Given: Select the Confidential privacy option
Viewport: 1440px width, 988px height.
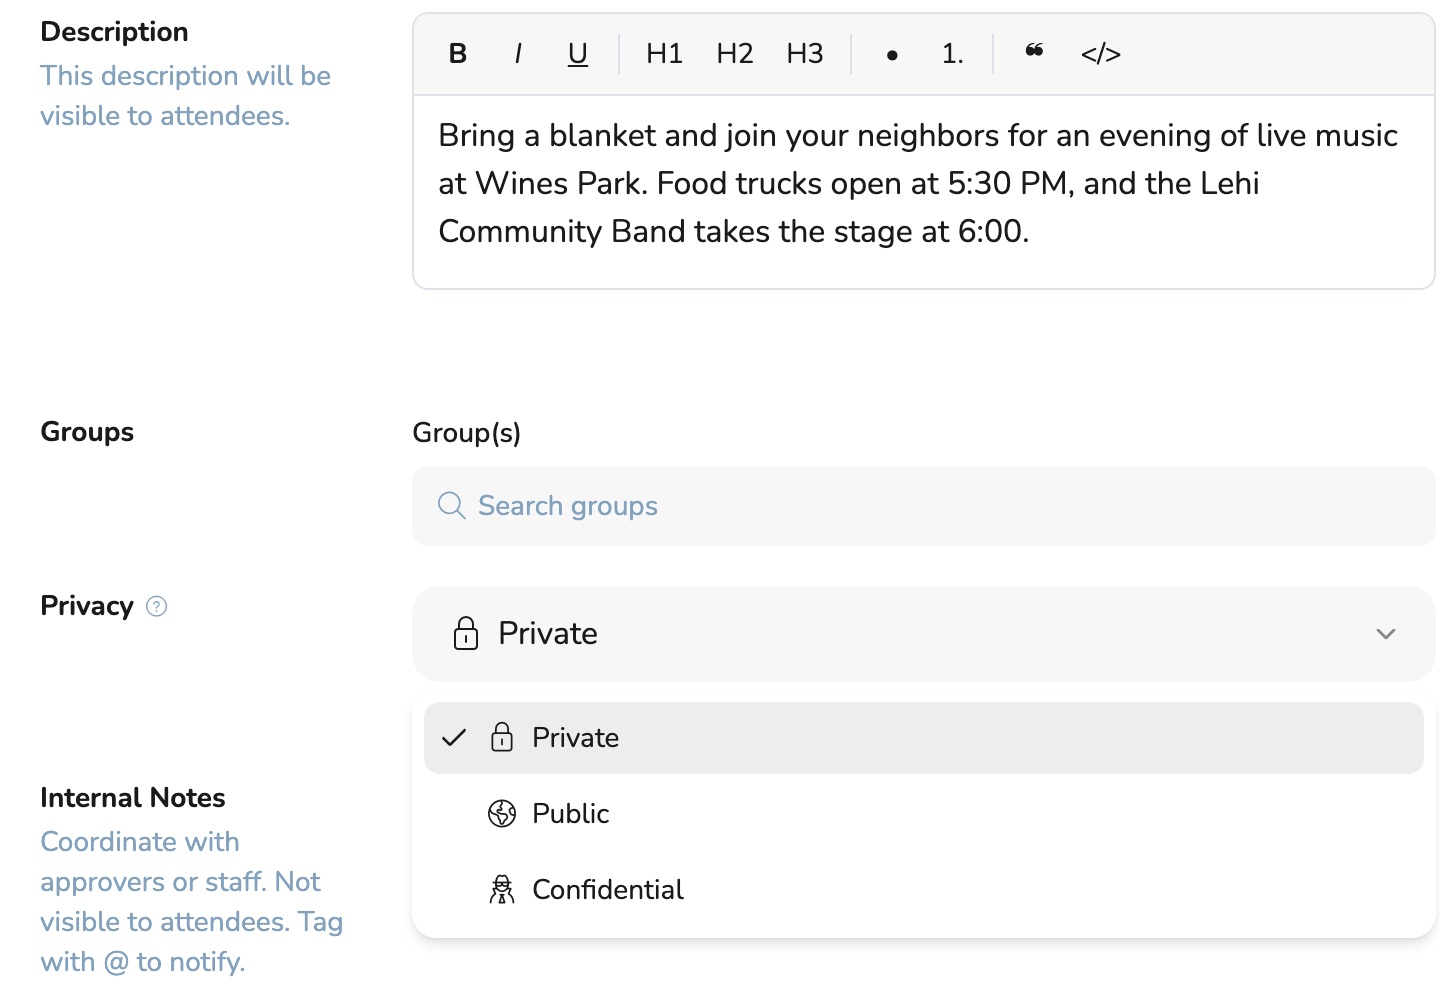Looking at the screenshot, I should tap(924, 890).
